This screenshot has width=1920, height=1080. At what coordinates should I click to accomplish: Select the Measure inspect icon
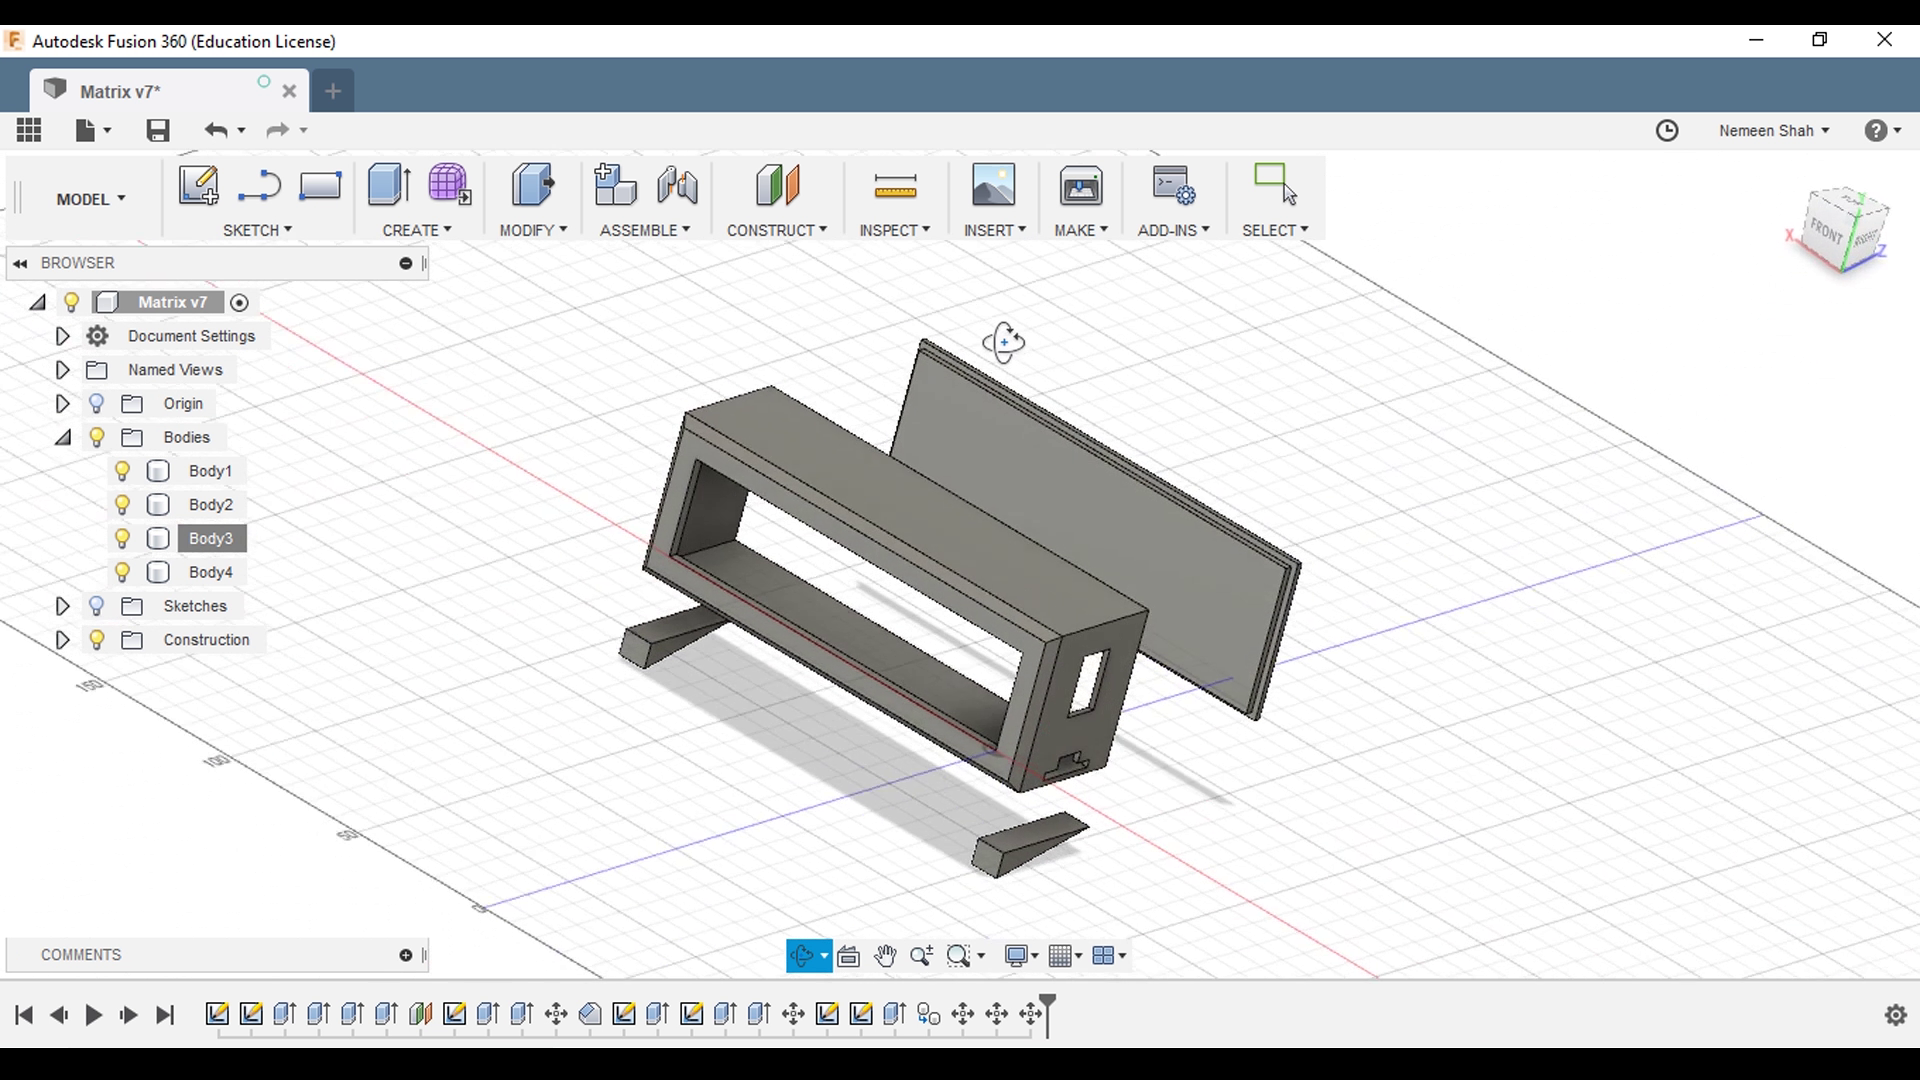895,186
